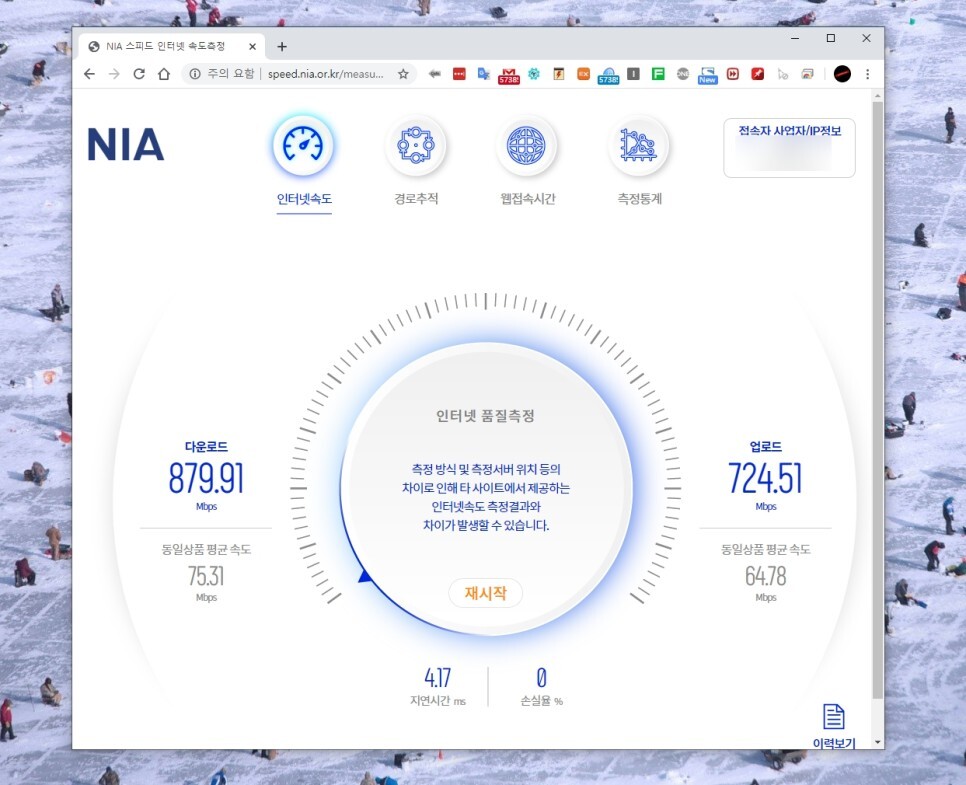Click the red pushpin extension icon
The height and width of the screenshot is (785, 966).
coord(757,74)
